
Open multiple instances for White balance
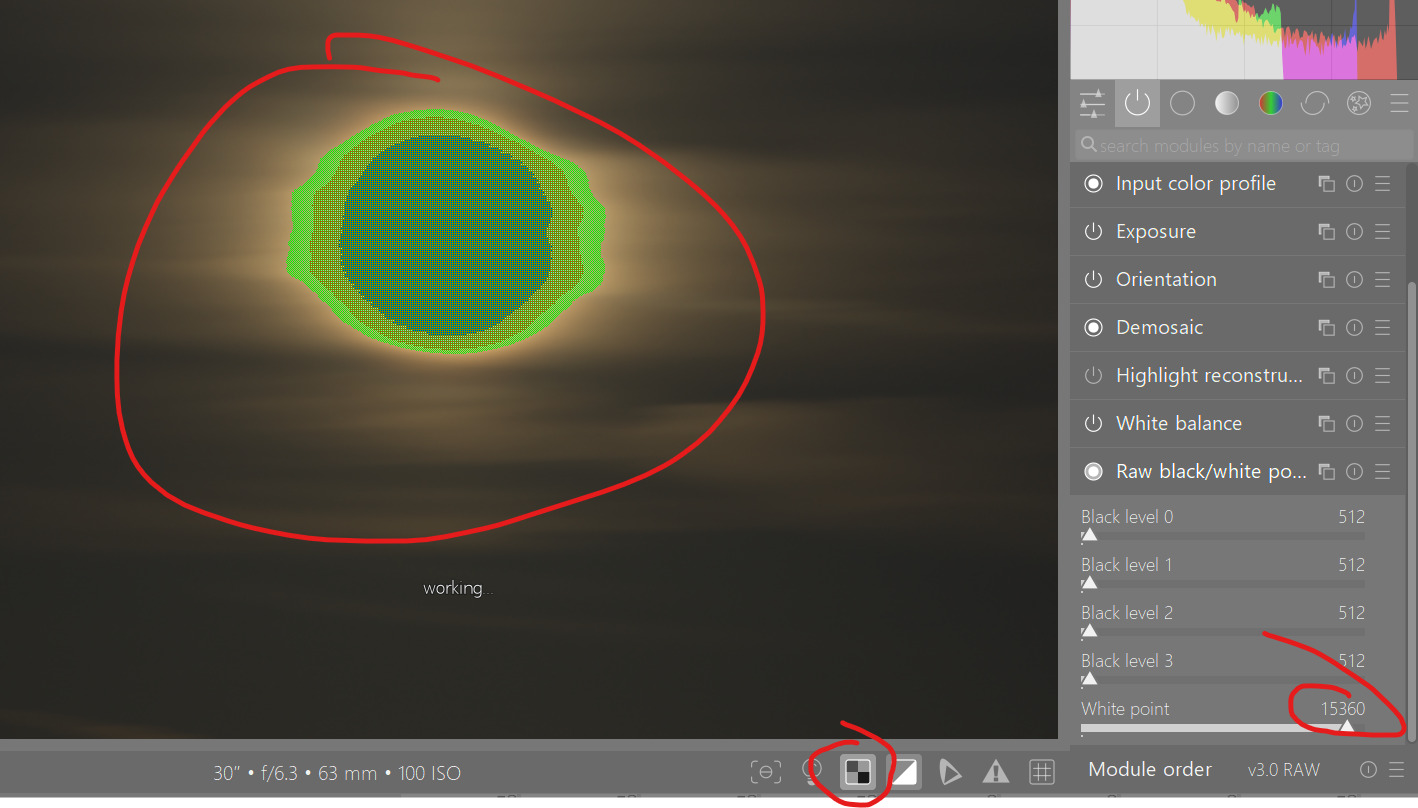pos(1326,424)
